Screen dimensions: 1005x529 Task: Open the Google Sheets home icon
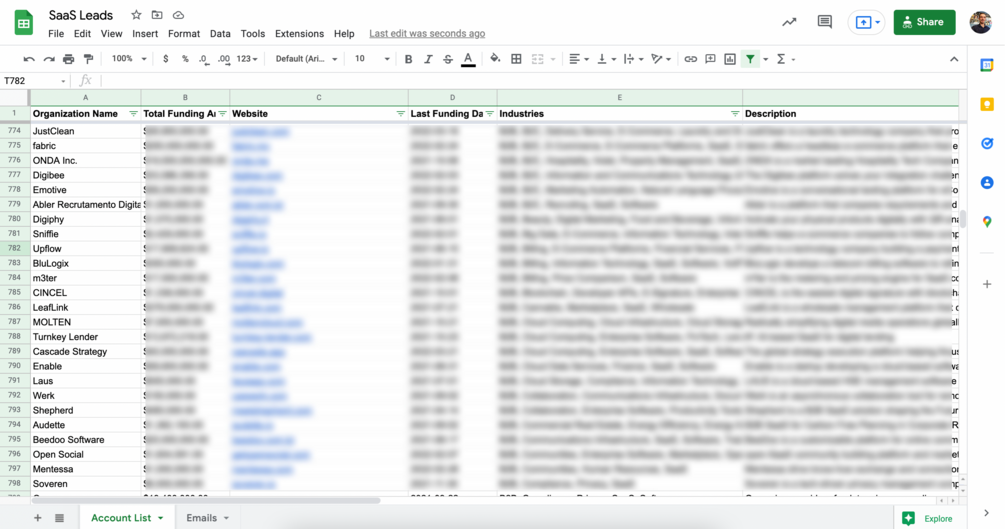(24, 22)
